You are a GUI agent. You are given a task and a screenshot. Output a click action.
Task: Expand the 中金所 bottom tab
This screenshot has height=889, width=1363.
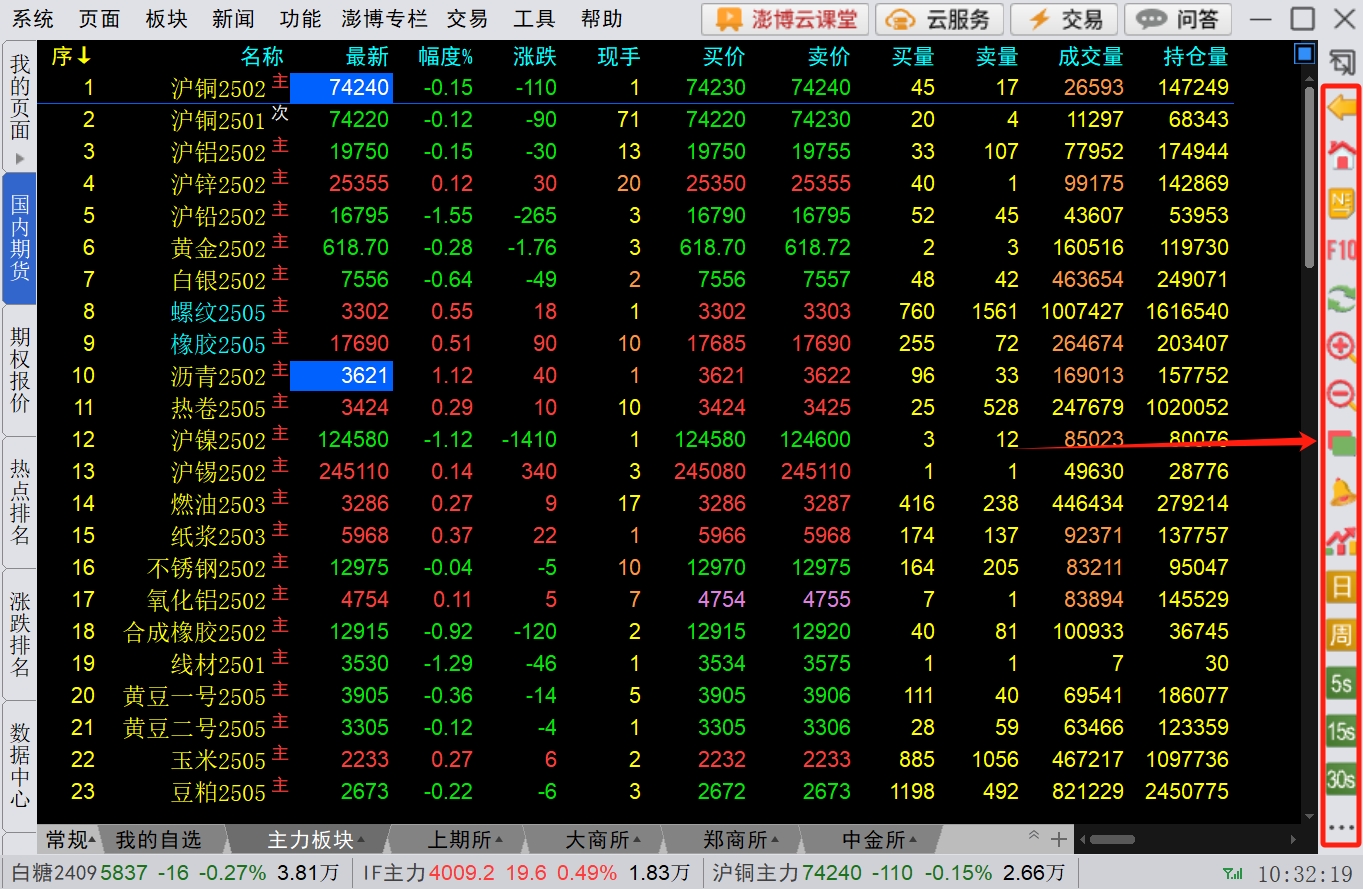tap(879, 838)
